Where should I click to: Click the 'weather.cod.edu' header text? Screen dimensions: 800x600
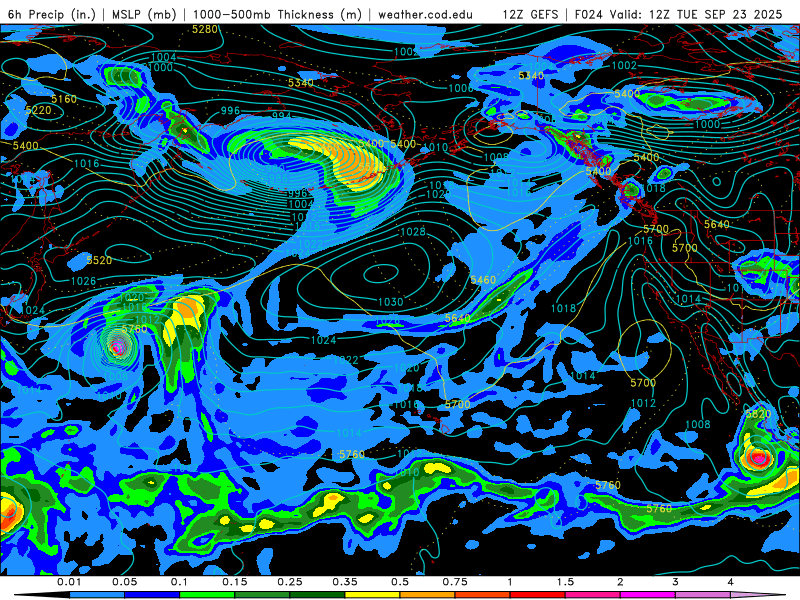point(425,14)
